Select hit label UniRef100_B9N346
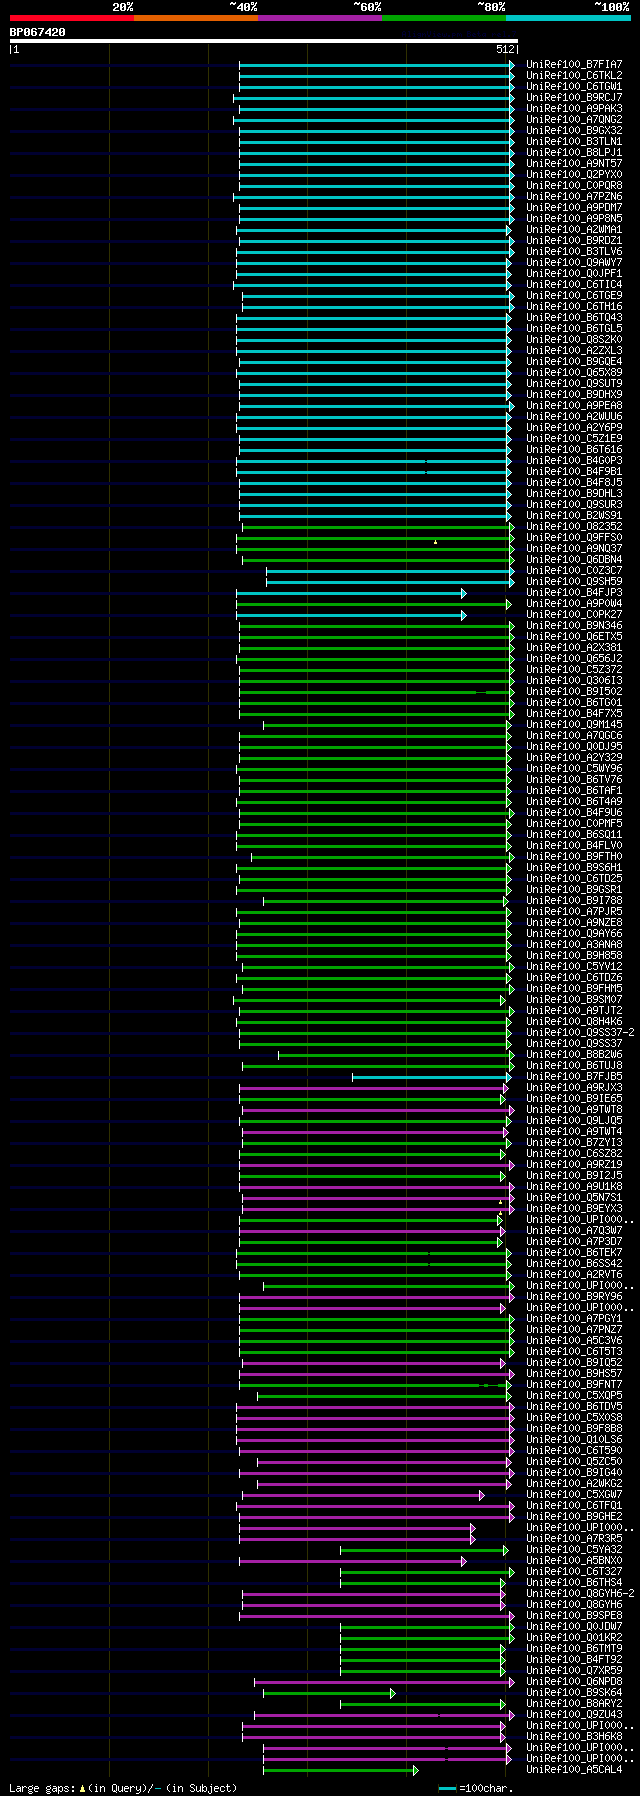 click(x=574, y=626)
